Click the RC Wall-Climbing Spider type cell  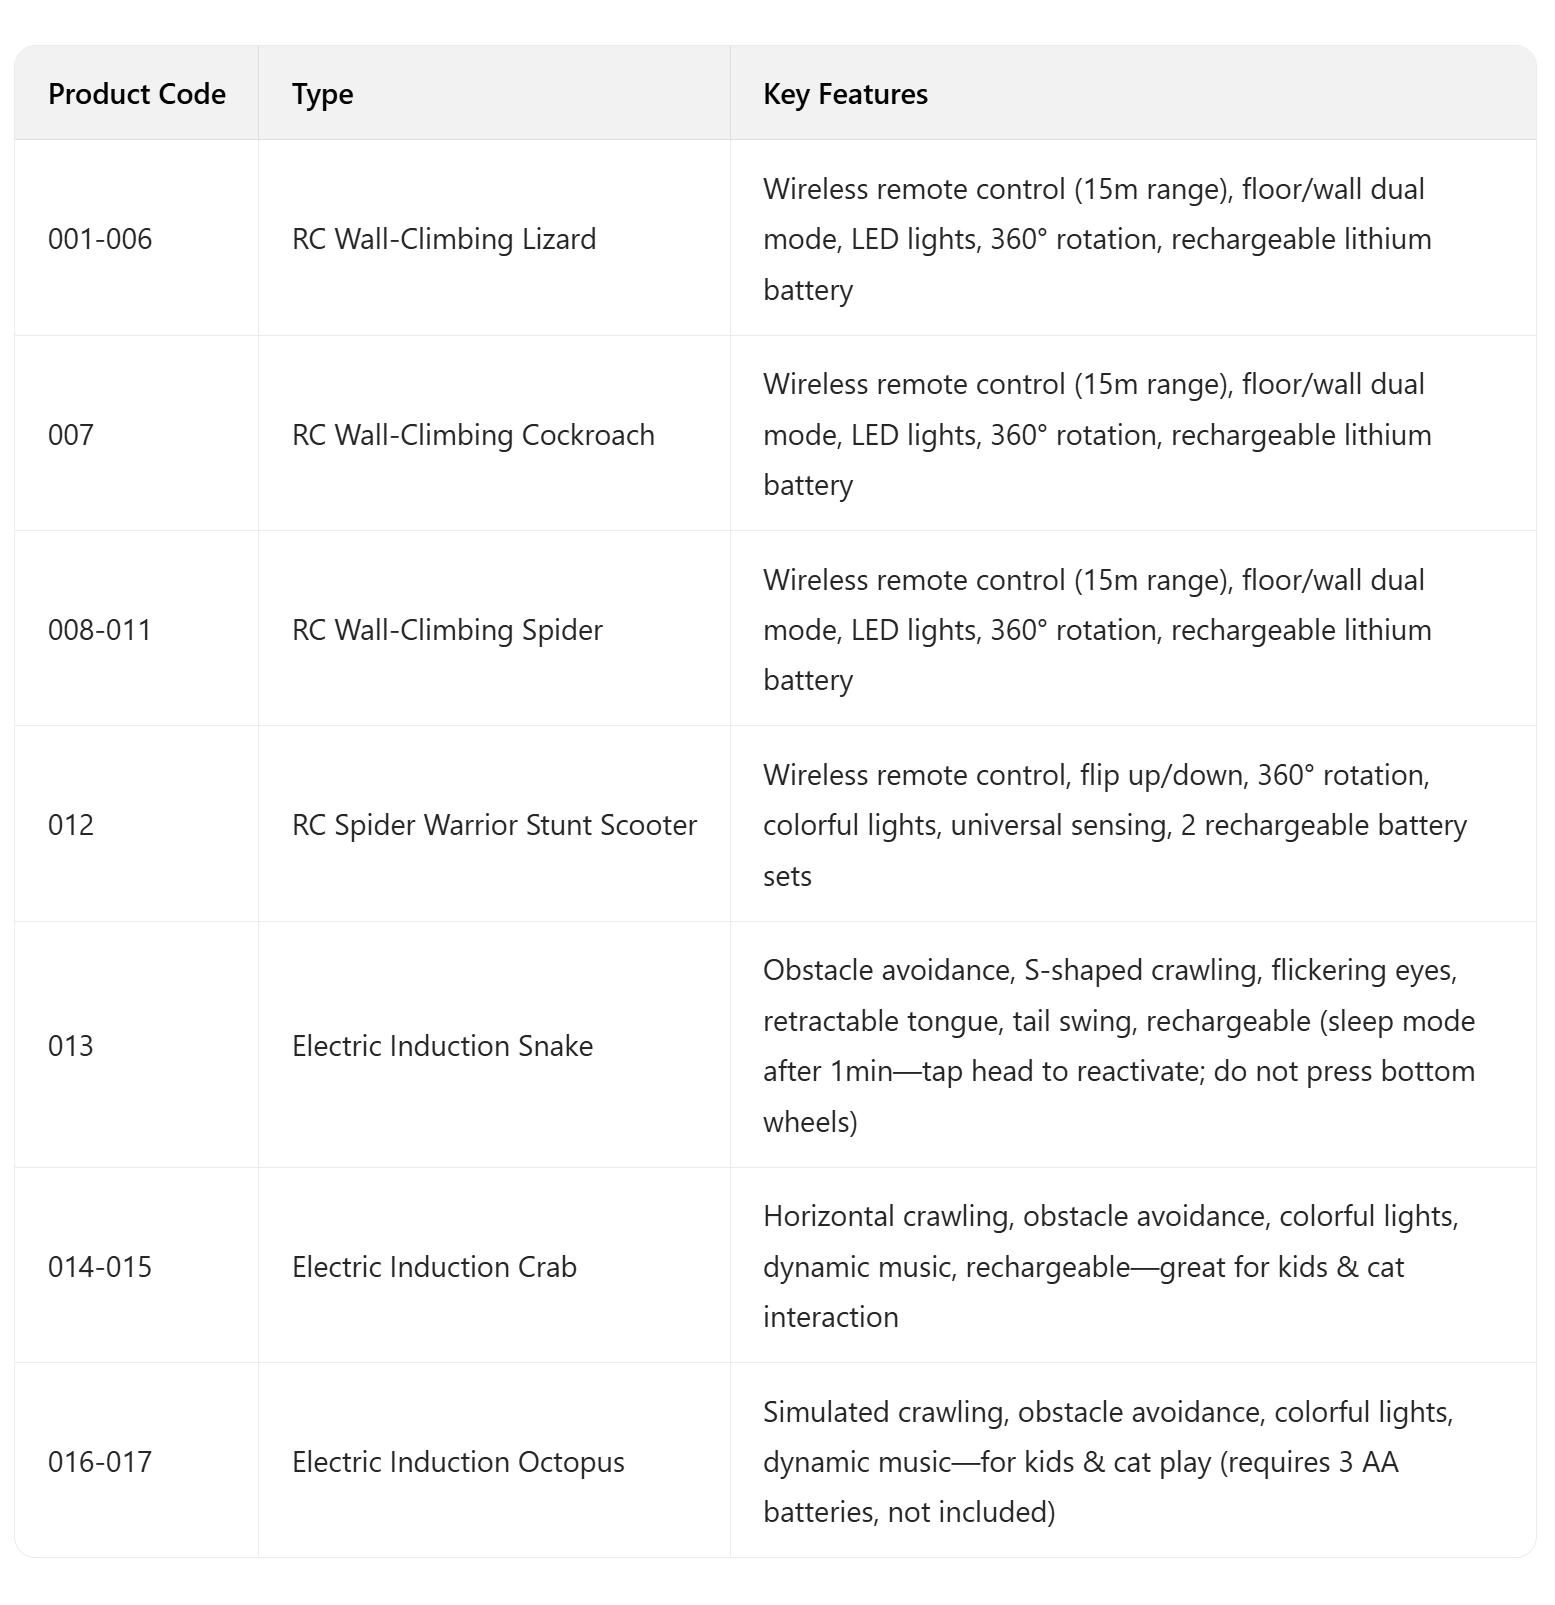tap(447, 630)
